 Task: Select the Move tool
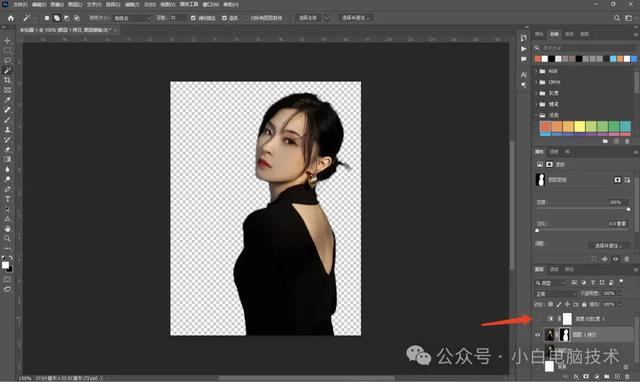[x=7, y=40]
